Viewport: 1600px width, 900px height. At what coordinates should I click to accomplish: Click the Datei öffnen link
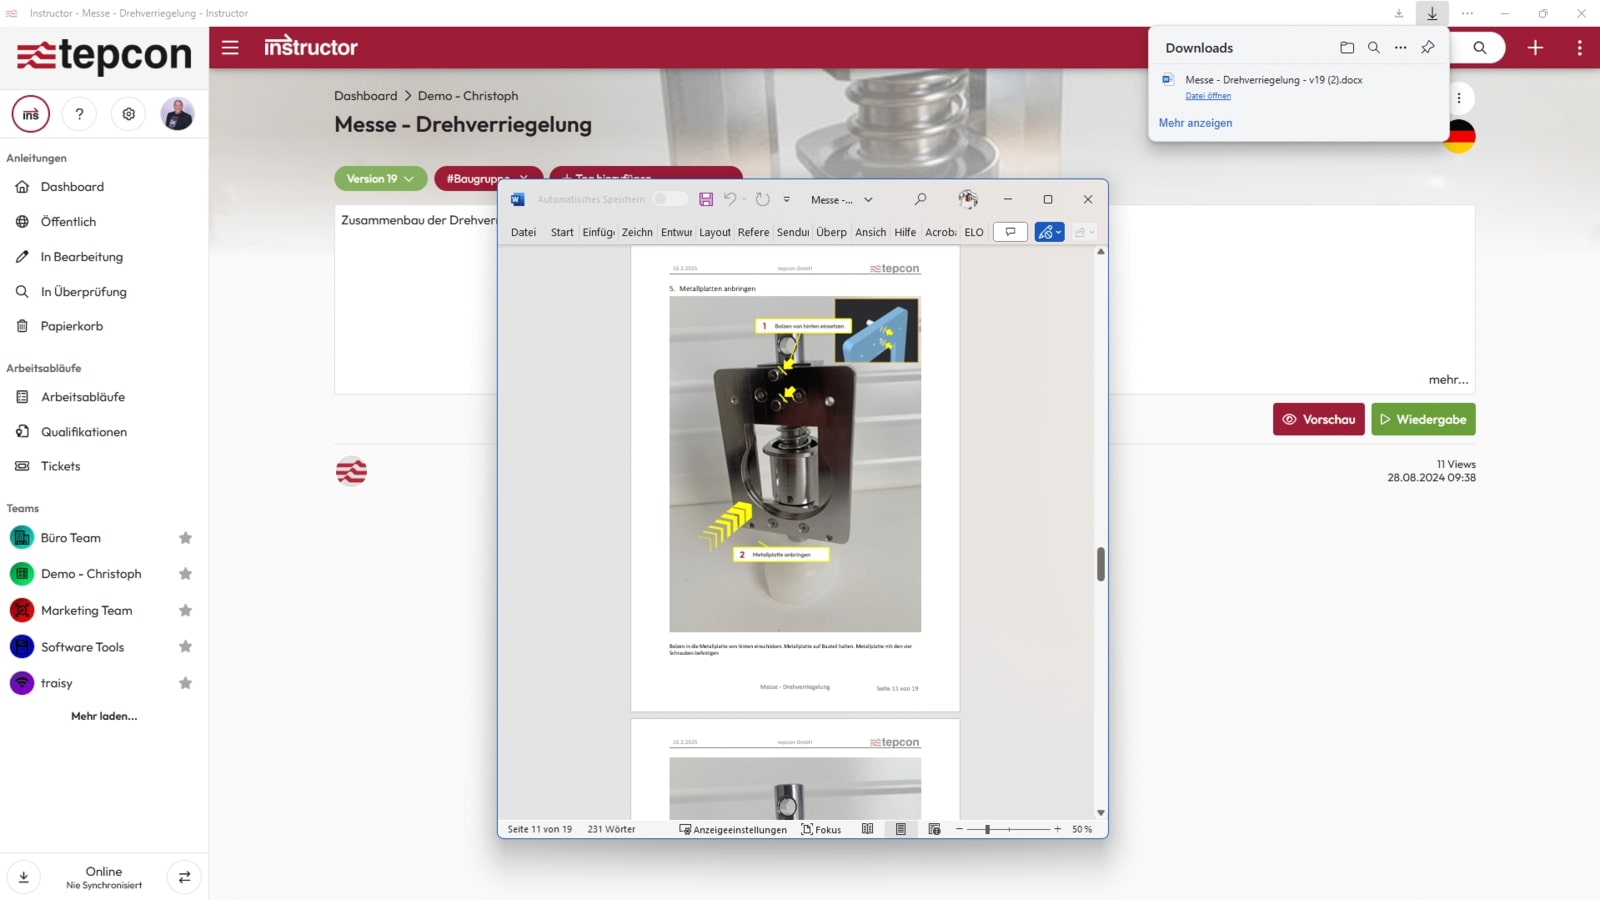(x=1208, y=96)
